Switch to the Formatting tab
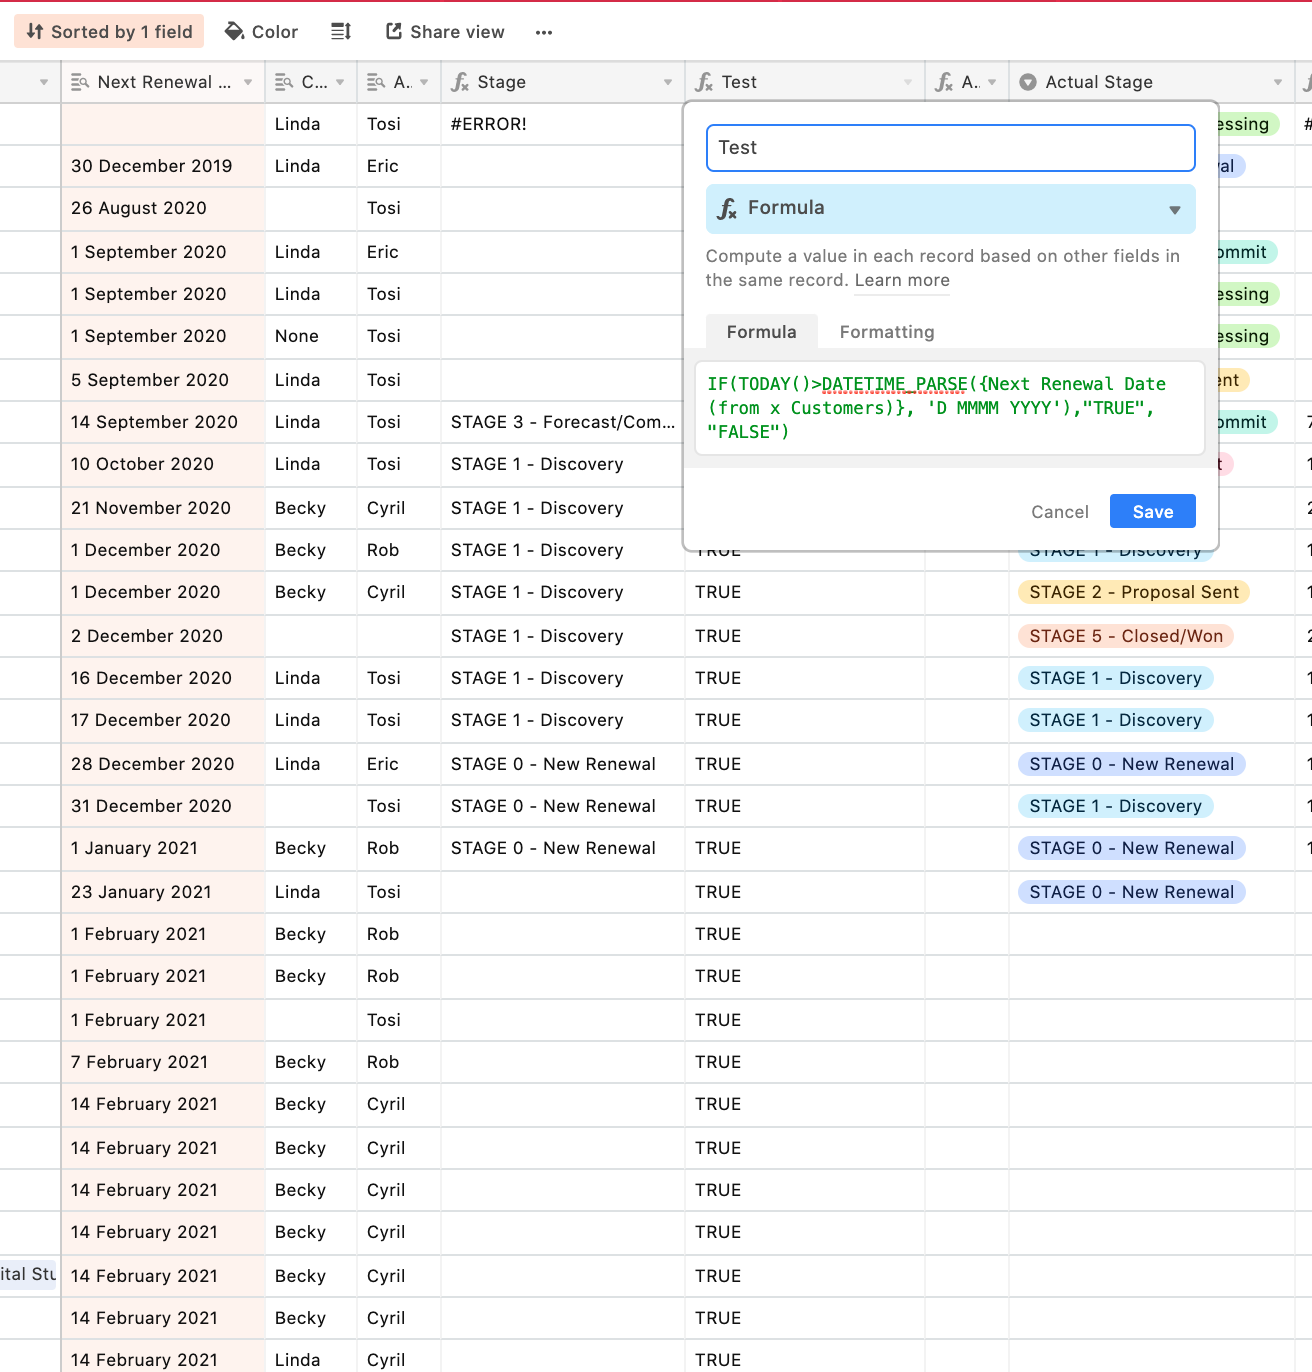This screenshot has height=1372, width=1312. [887, 332]
